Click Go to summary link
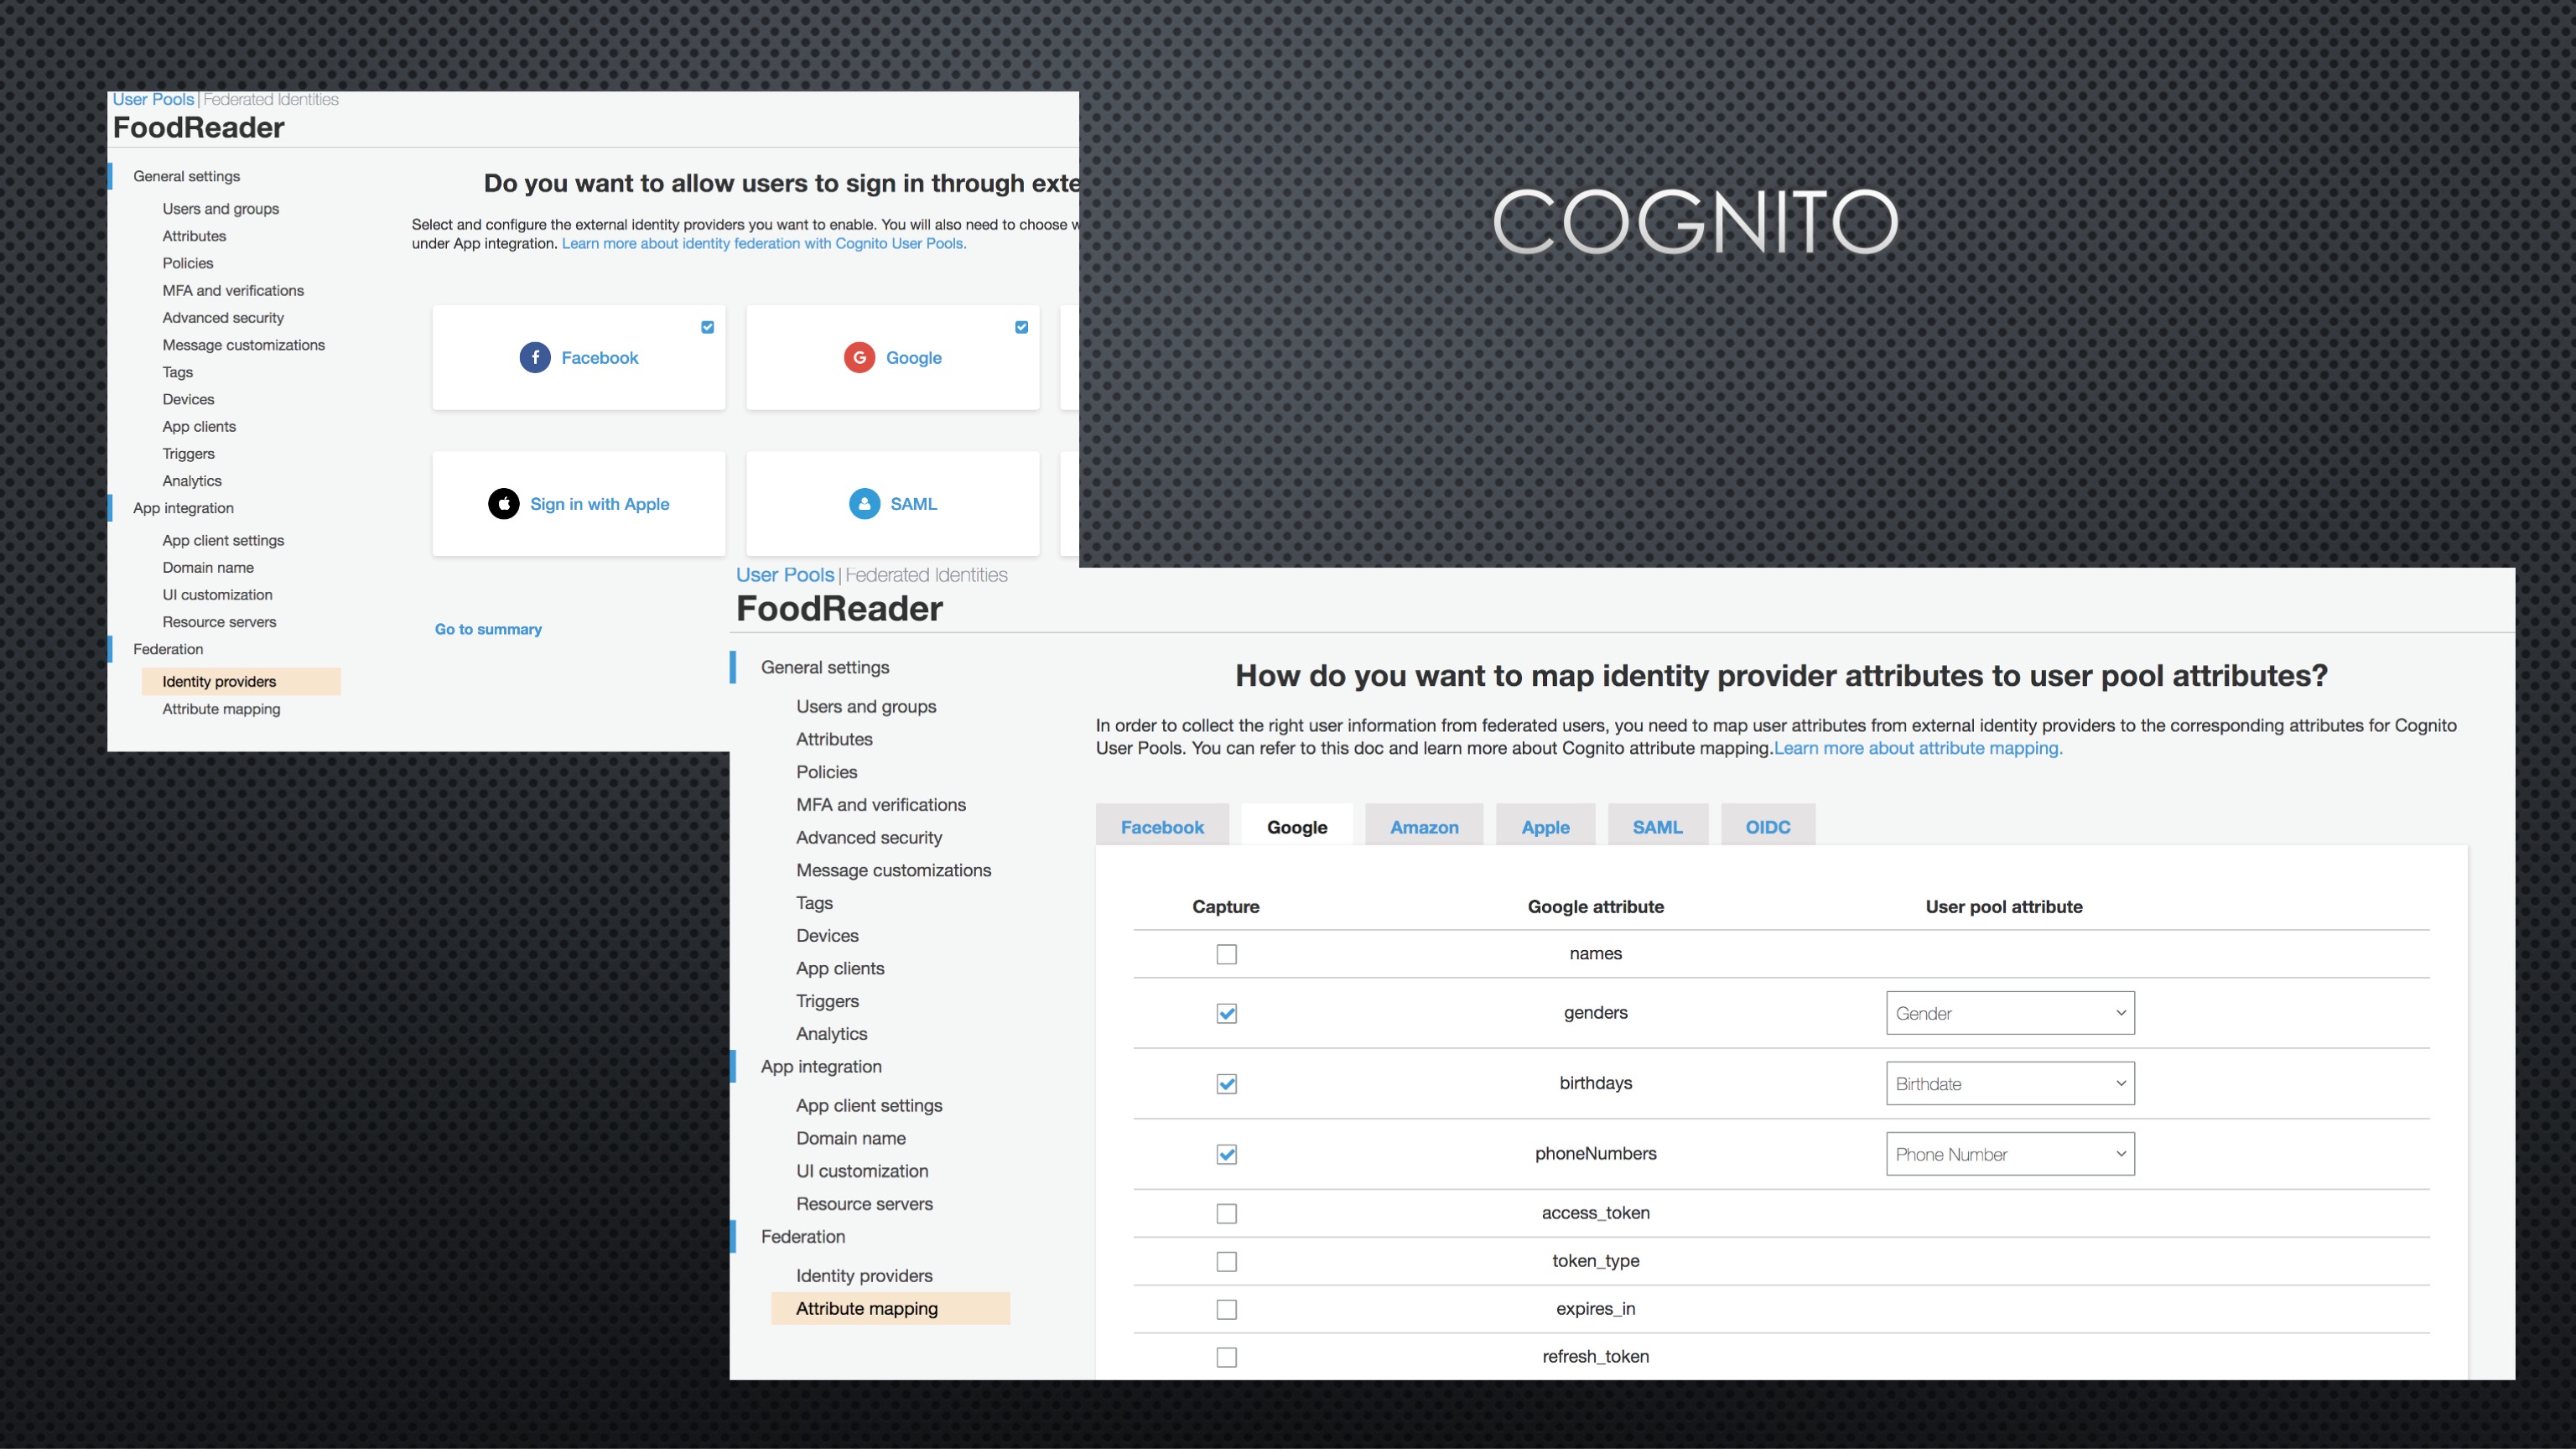Viewport: 2576px width, 1449px height. coord(488,629)
